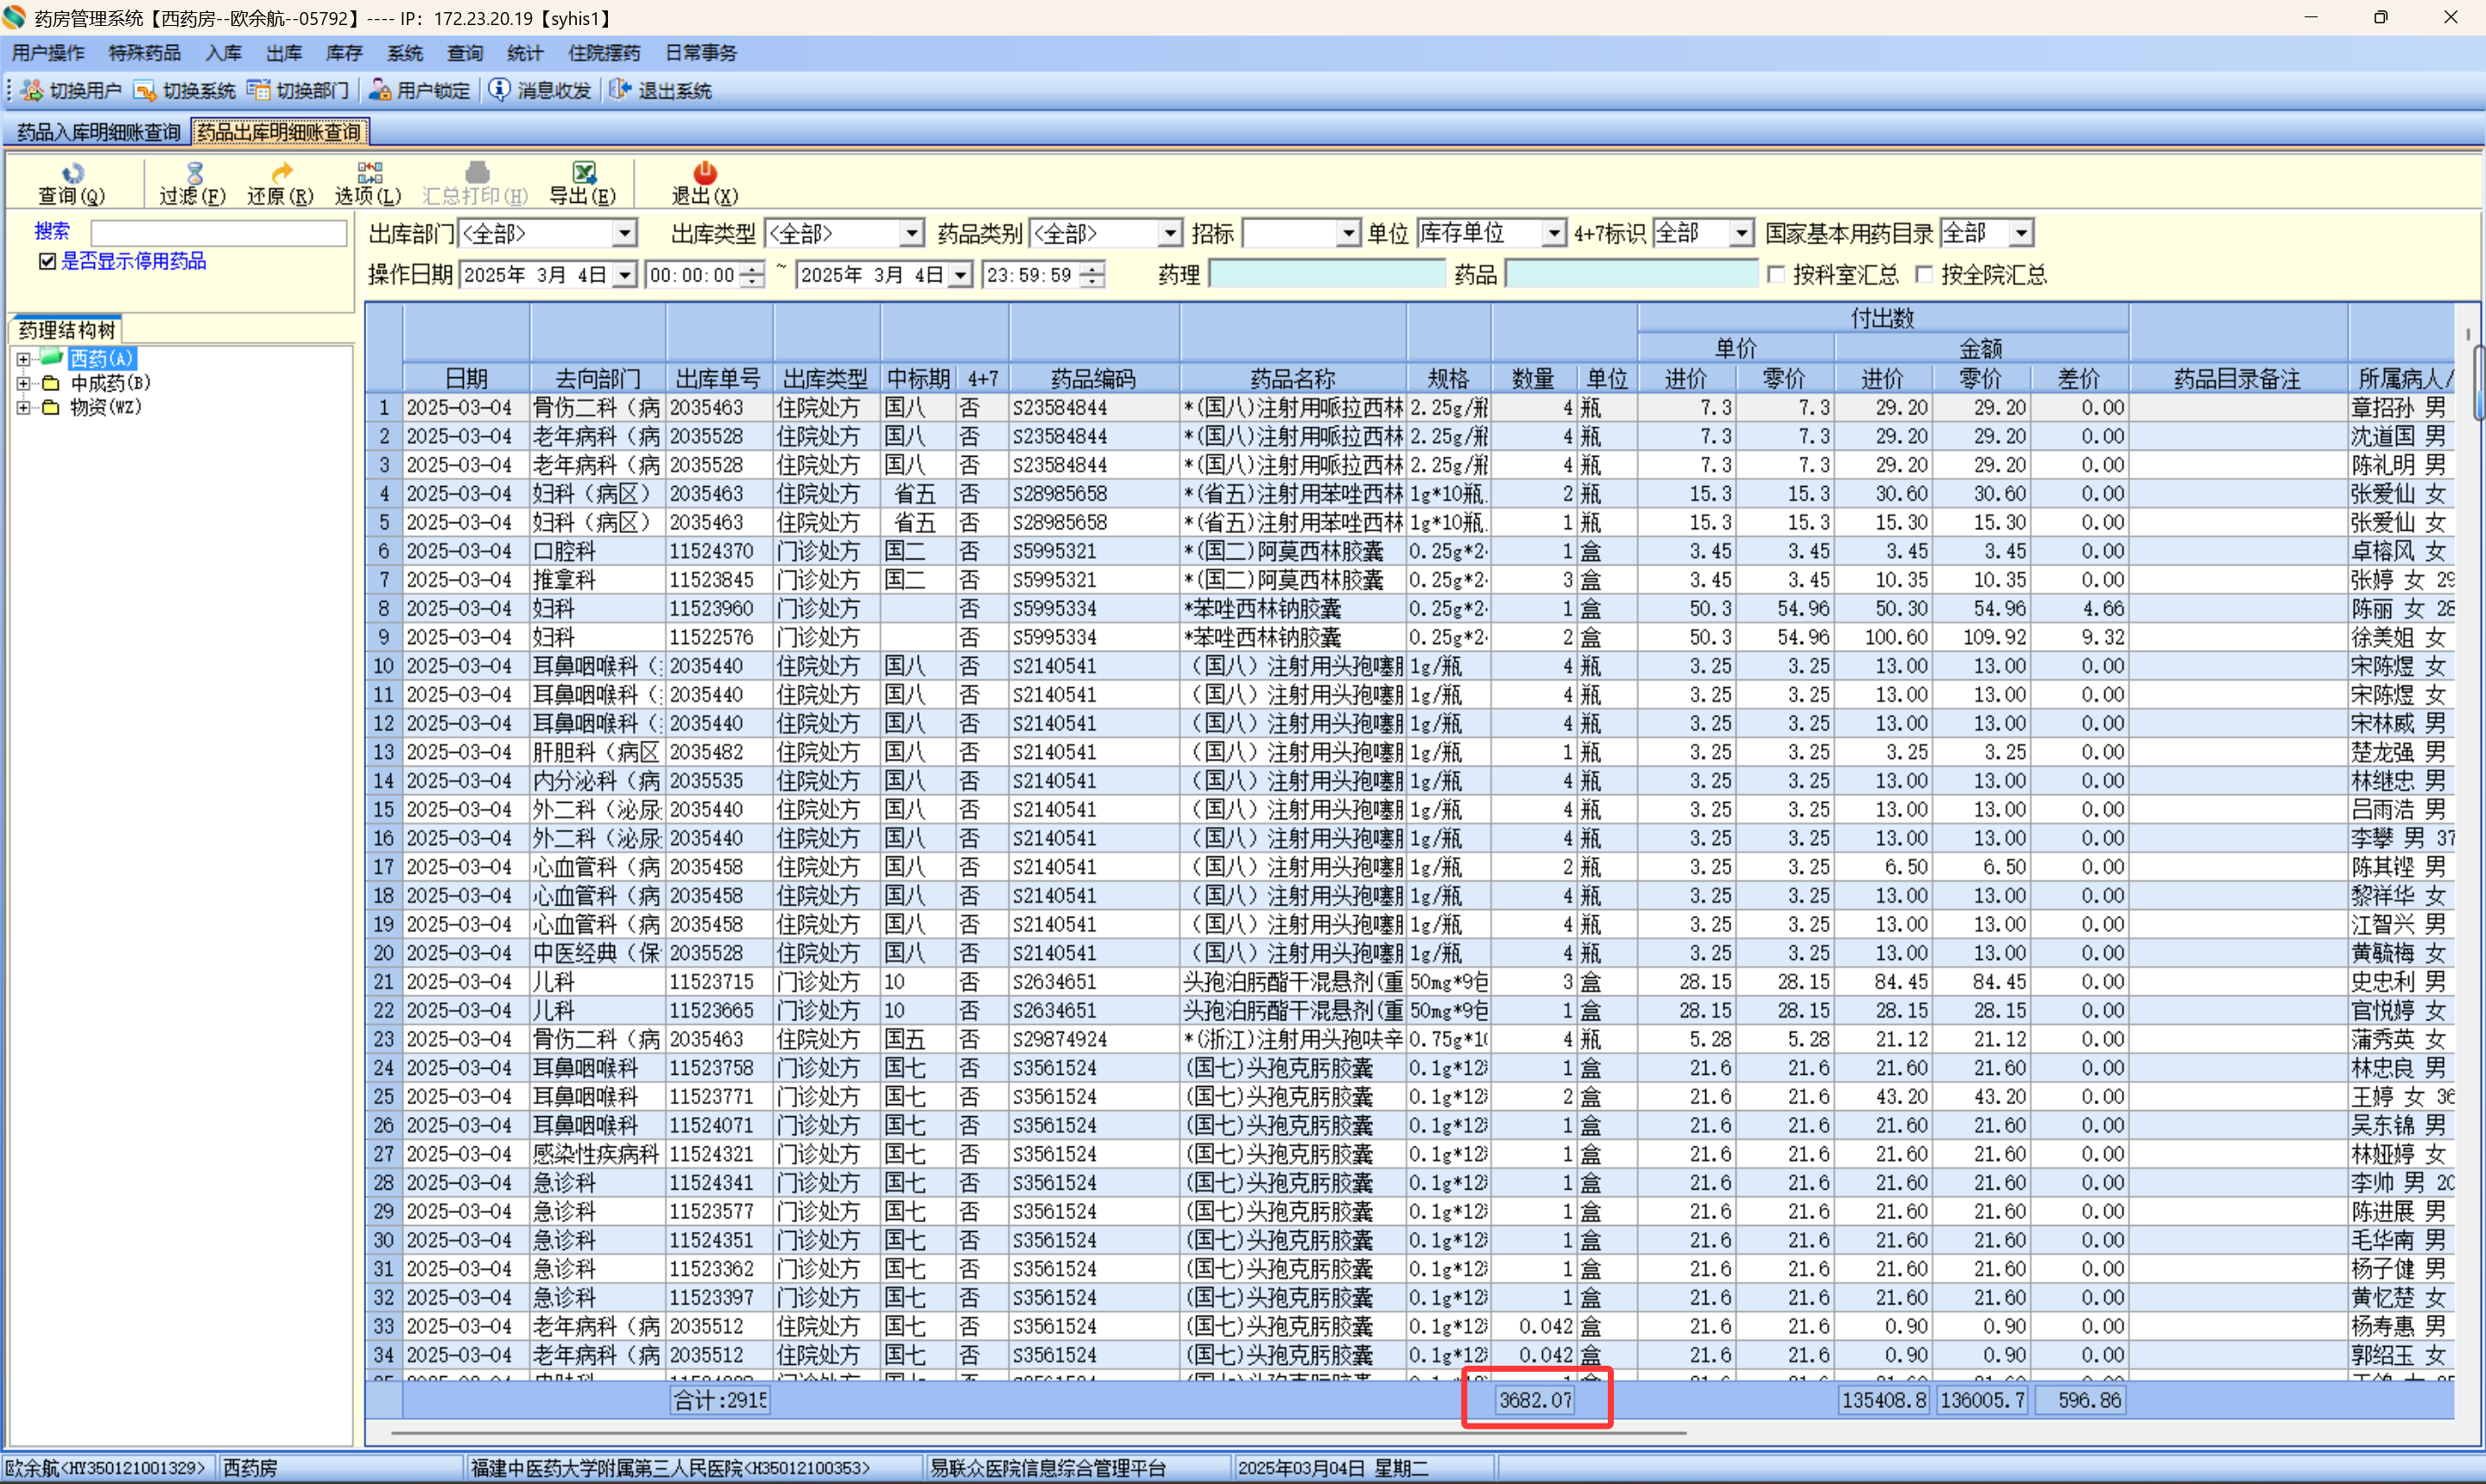Switch to 药品入库明细账查询 tab

[98, 132]
